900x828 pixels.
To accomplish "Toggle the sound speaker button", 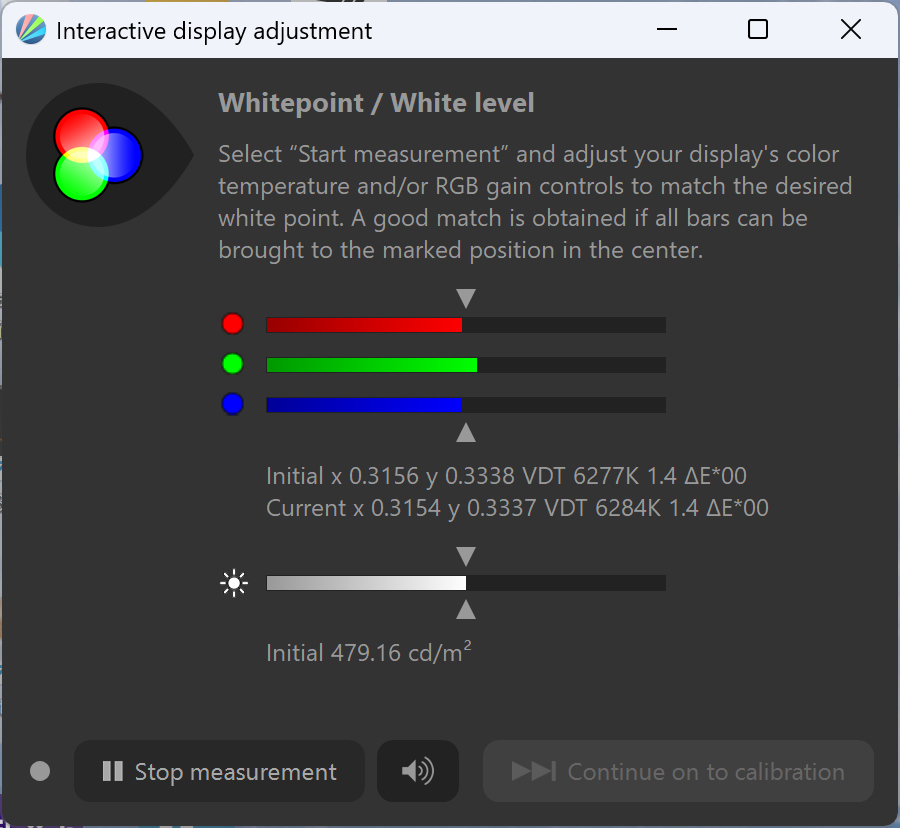I will click(418, 771).
